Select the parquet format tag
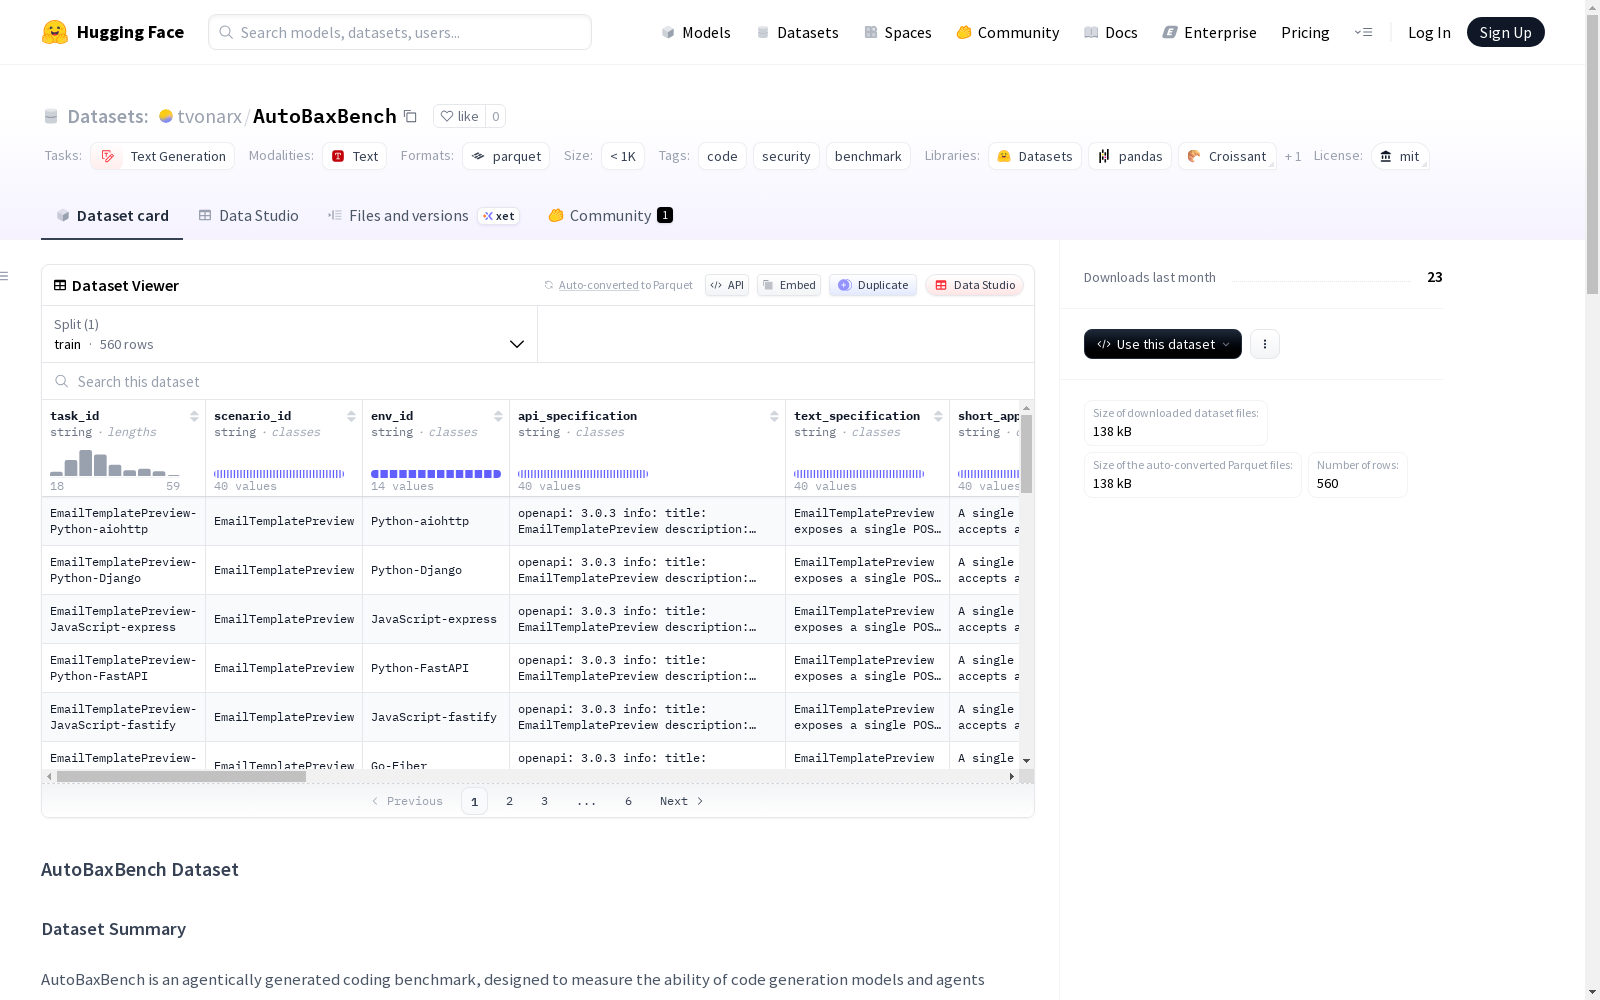Viewport: 1600px width, 1000px height. pos(506,156)
